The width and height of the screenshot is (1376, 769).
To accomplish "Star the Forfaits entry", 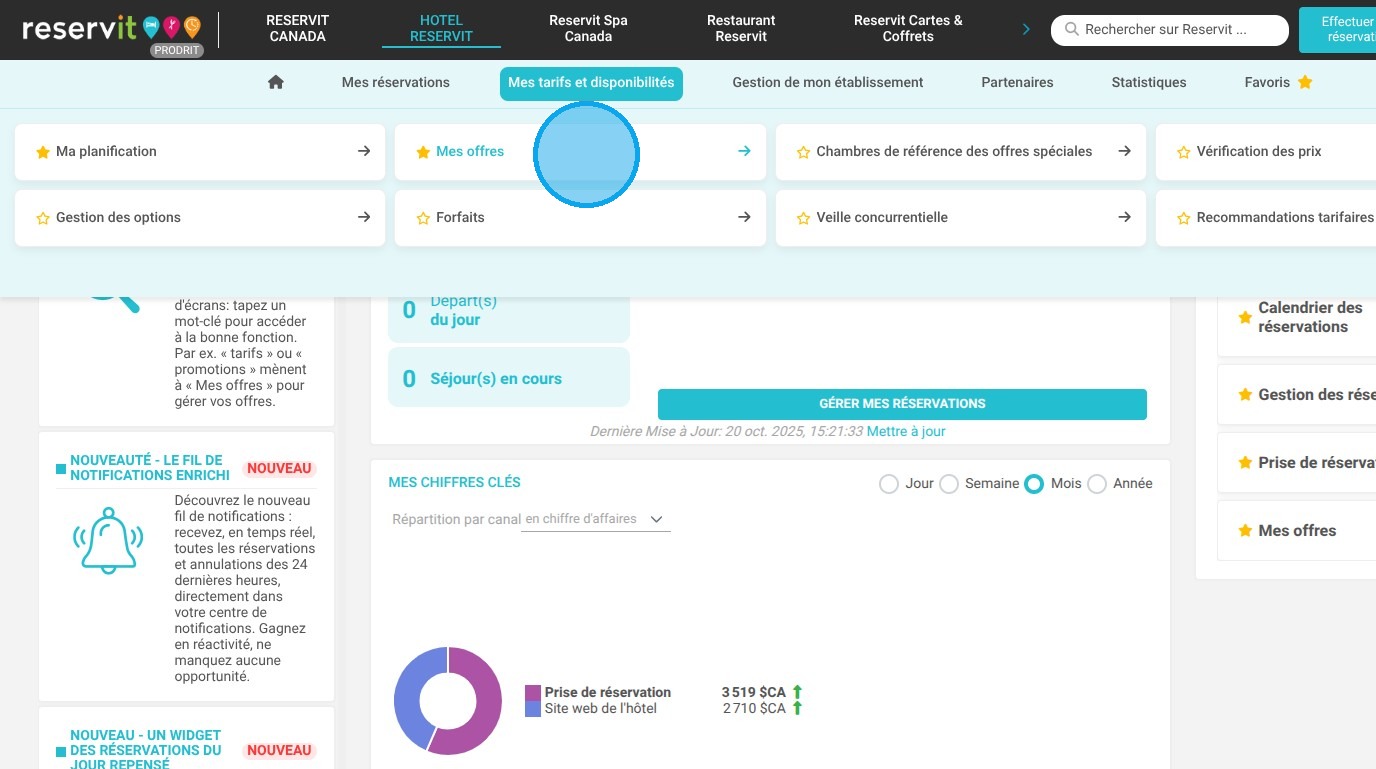I will click(423, 218).
